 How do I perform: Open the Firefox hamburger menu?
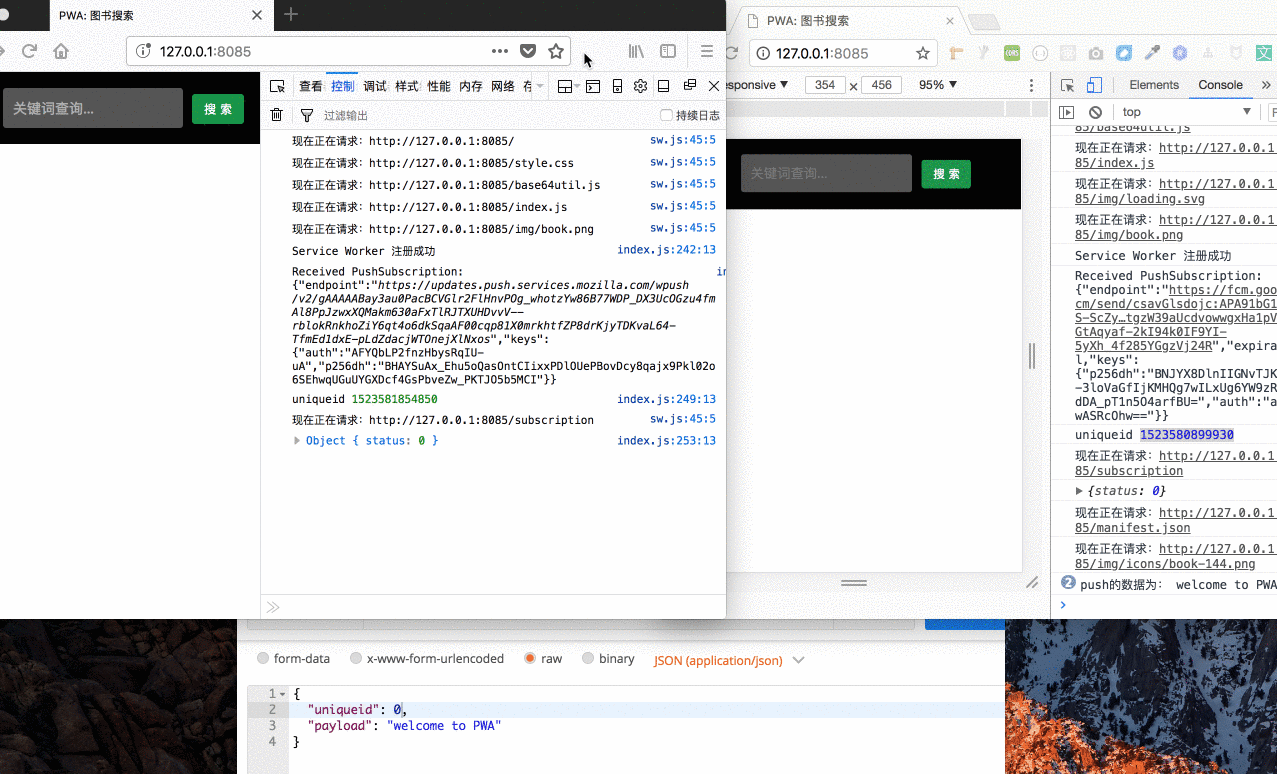[x=707, y=52]
